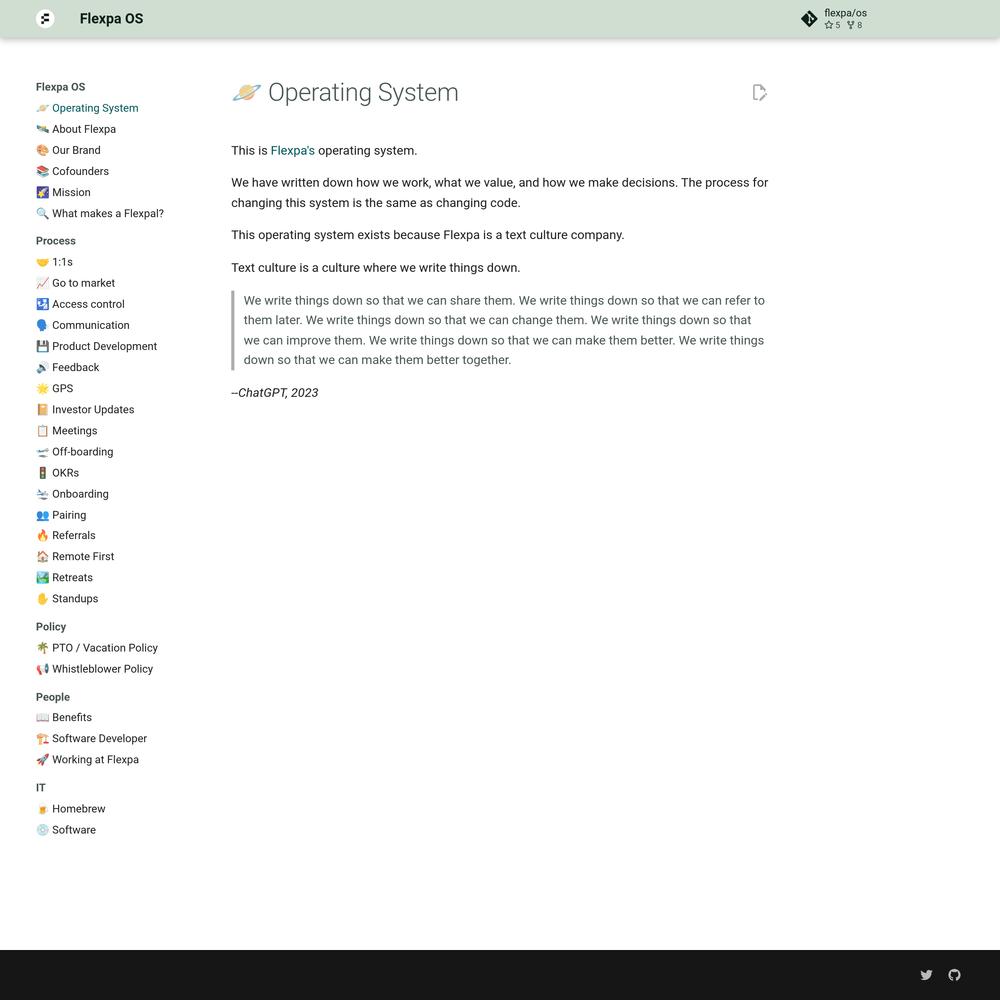Open the Meetings page
The image size is (1000, 1000).
click(x=67, y=430)
